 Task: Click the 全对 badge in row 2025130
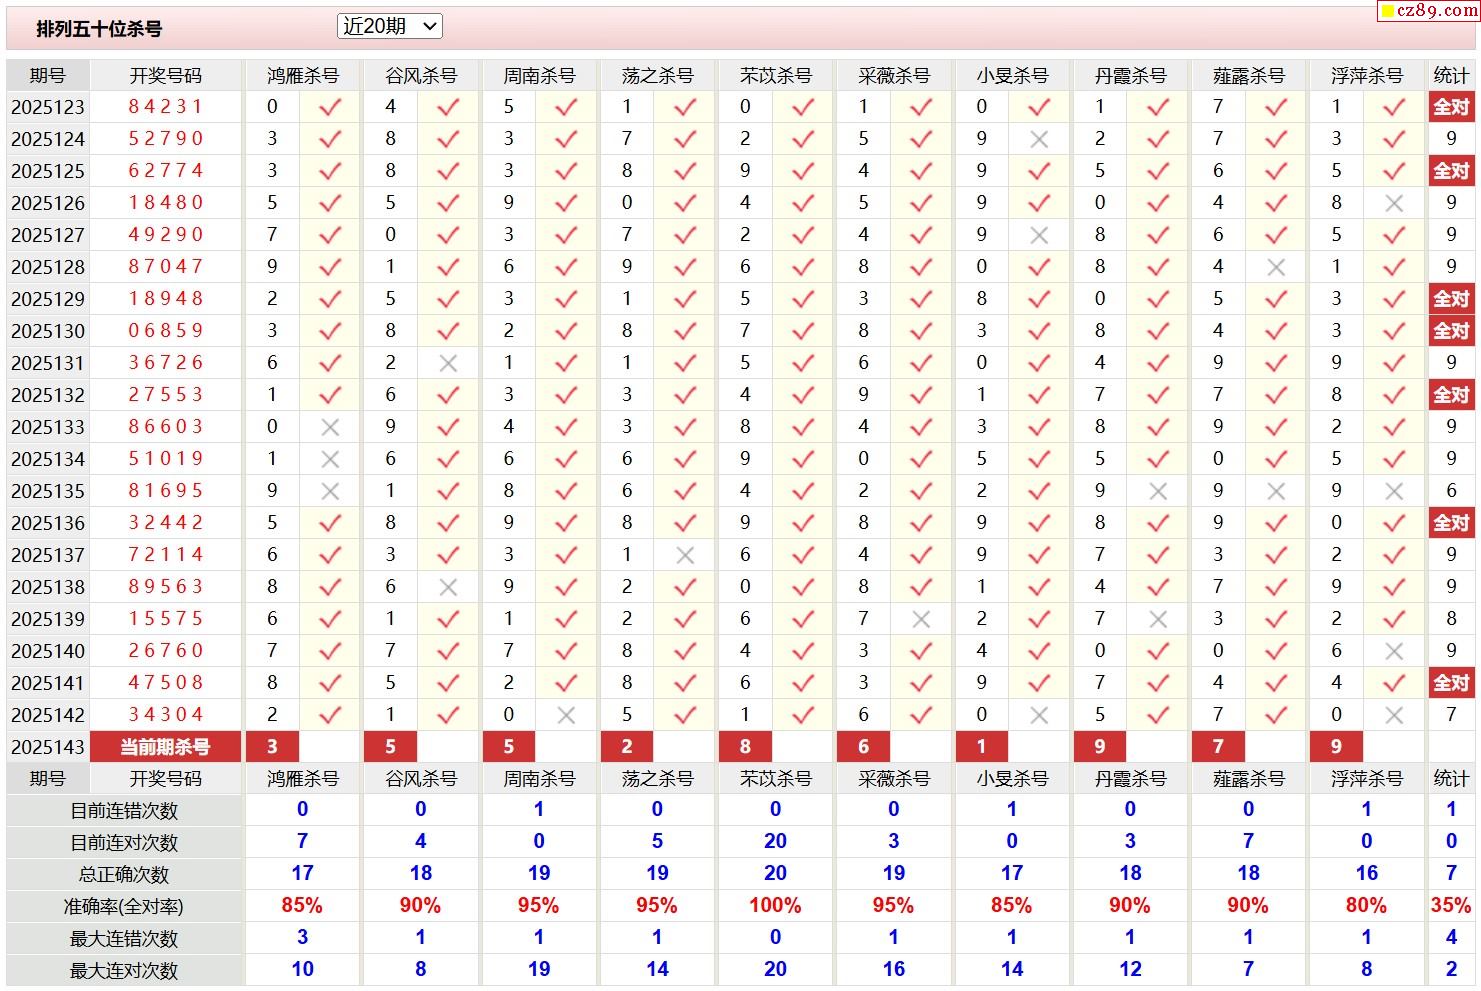pyautogui.click(x=1451, y=331)
